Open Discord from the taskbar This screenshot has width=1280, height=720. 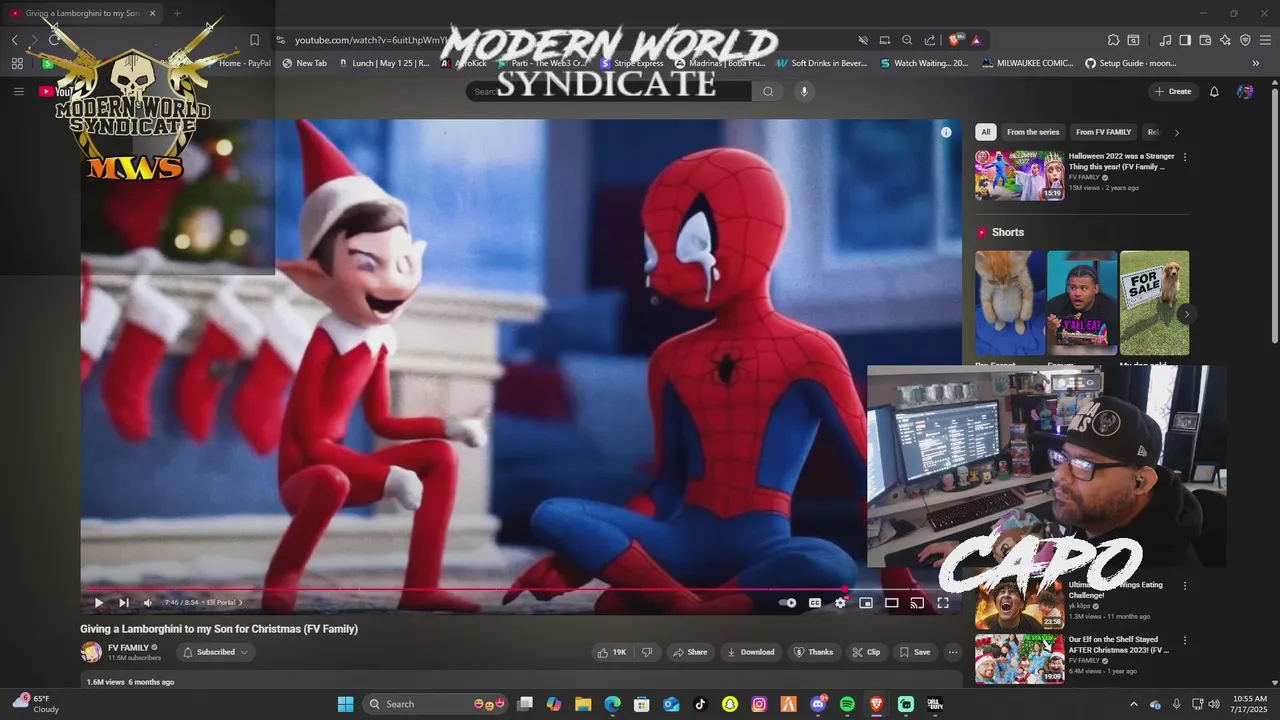pos(818,704)
